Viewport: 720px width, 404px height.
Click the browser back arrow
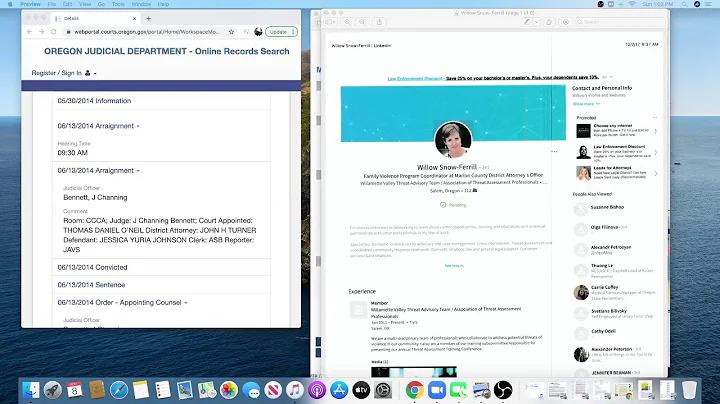(29, 32)
